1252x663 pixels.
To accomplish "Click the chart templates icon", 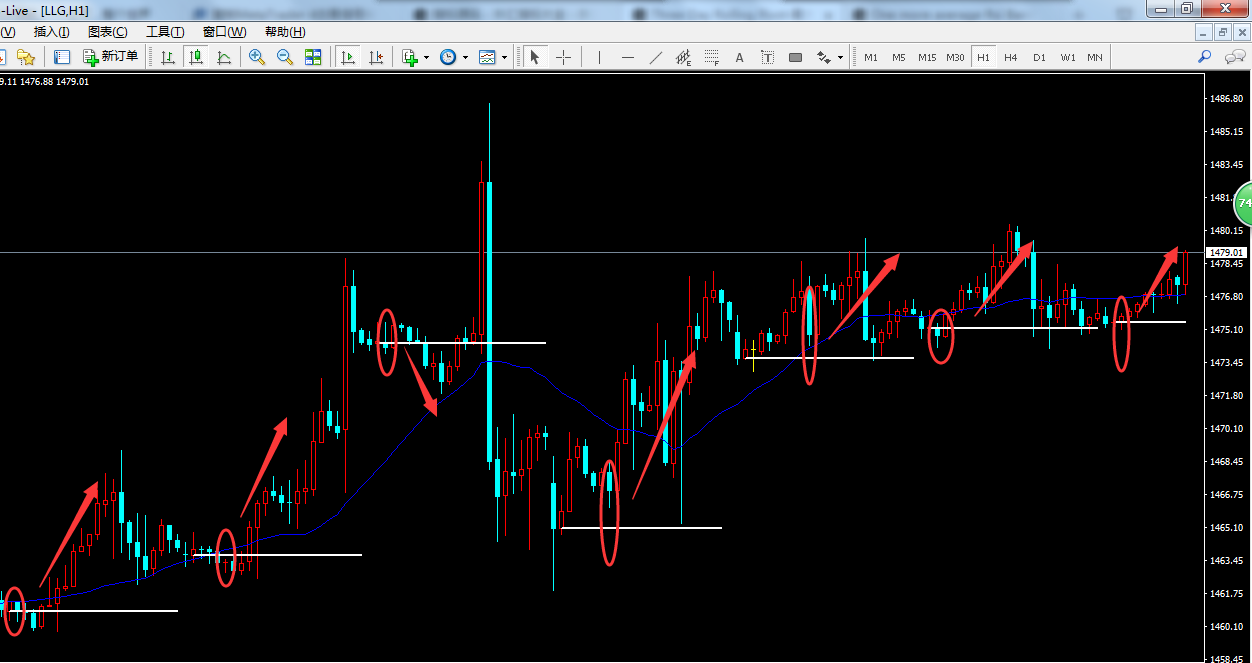I will click(487, 57).
